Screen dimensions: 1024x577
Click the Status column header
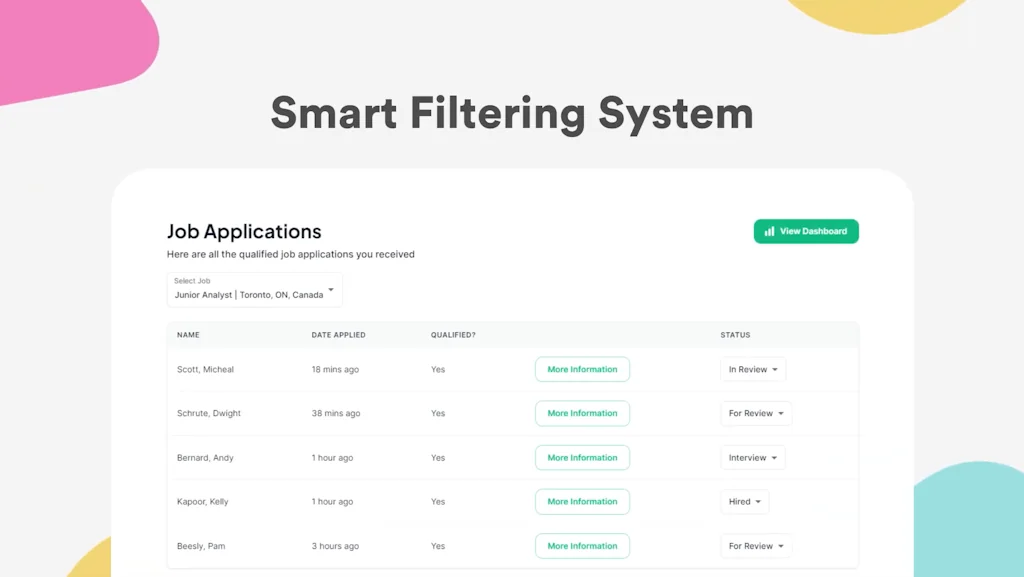(735, 335)
